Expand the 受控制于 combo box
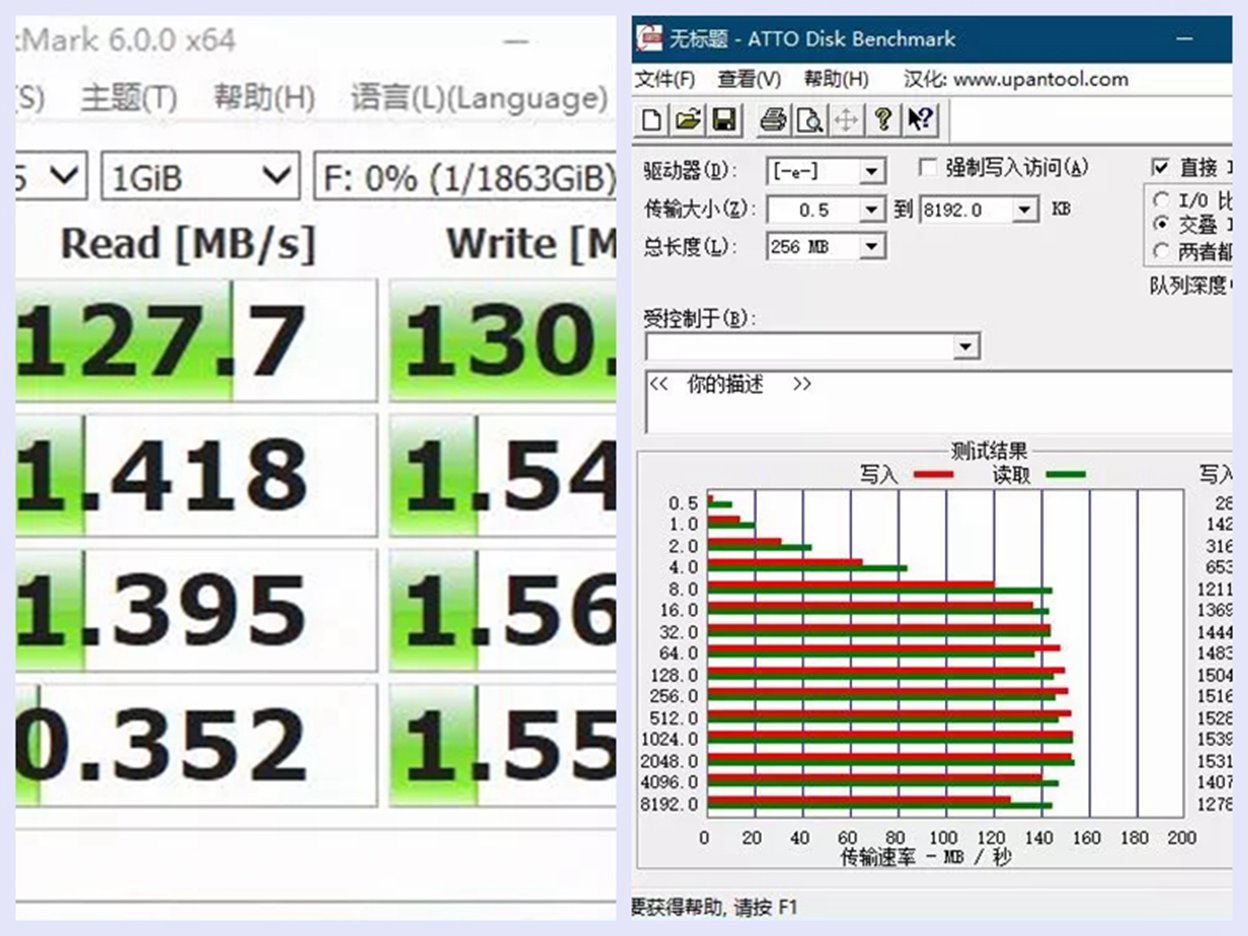This screenshot has width=1248, height=936. click(966, 347)
